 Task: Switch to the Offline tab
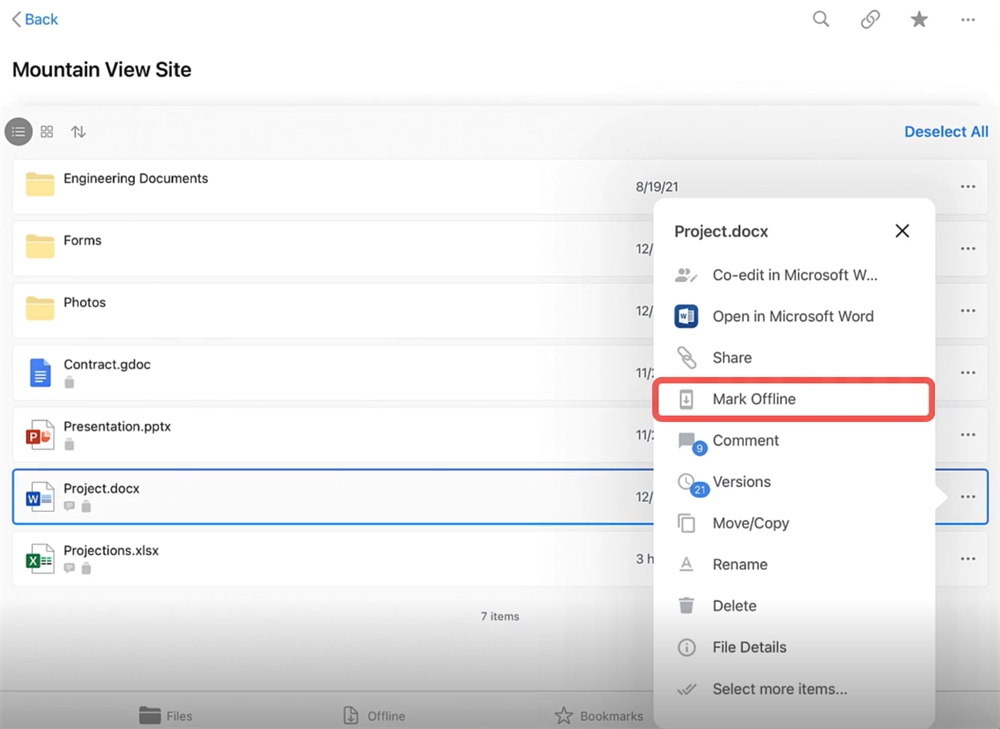(374, 715)
